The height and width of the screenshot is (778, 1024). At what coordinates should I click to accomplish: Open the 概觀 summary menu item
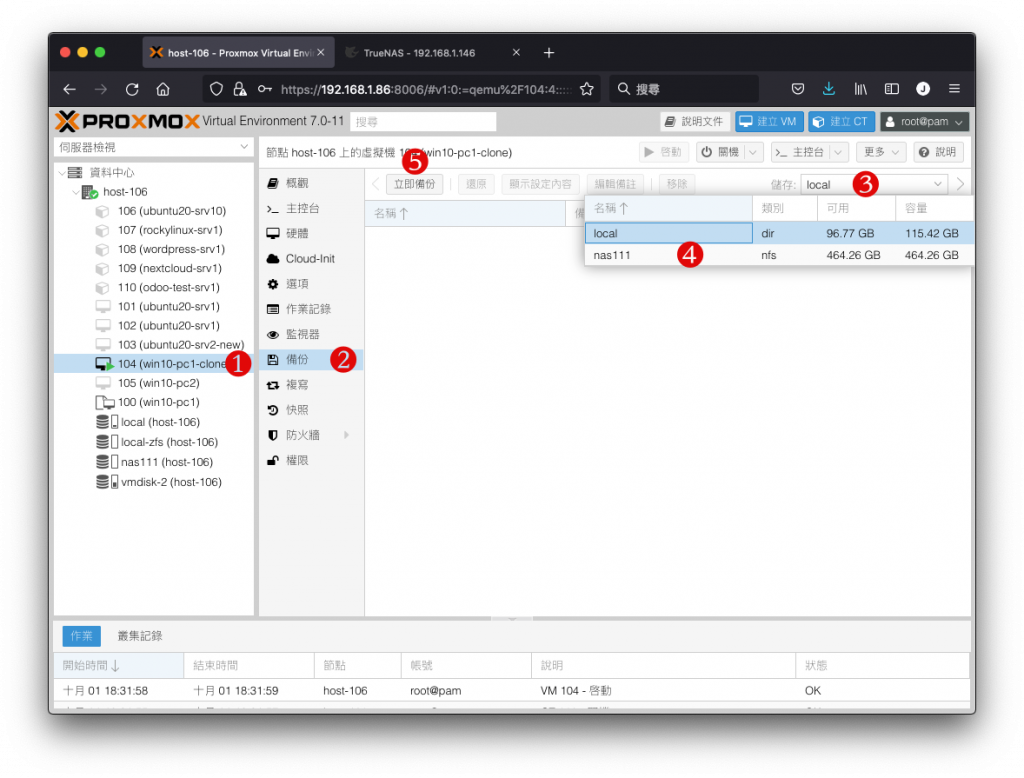[x=312, y=183]
